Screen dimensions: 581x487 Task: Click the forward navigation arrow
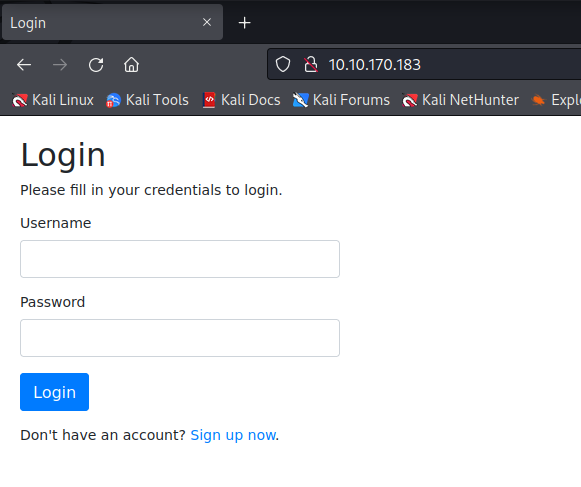point(60,65)
